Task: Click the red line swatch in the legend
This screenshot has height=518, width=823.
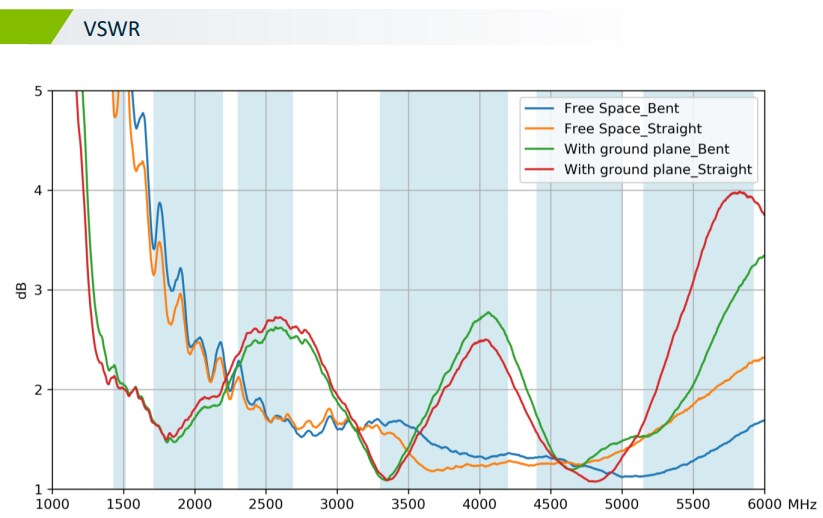Action: point(541,170)
